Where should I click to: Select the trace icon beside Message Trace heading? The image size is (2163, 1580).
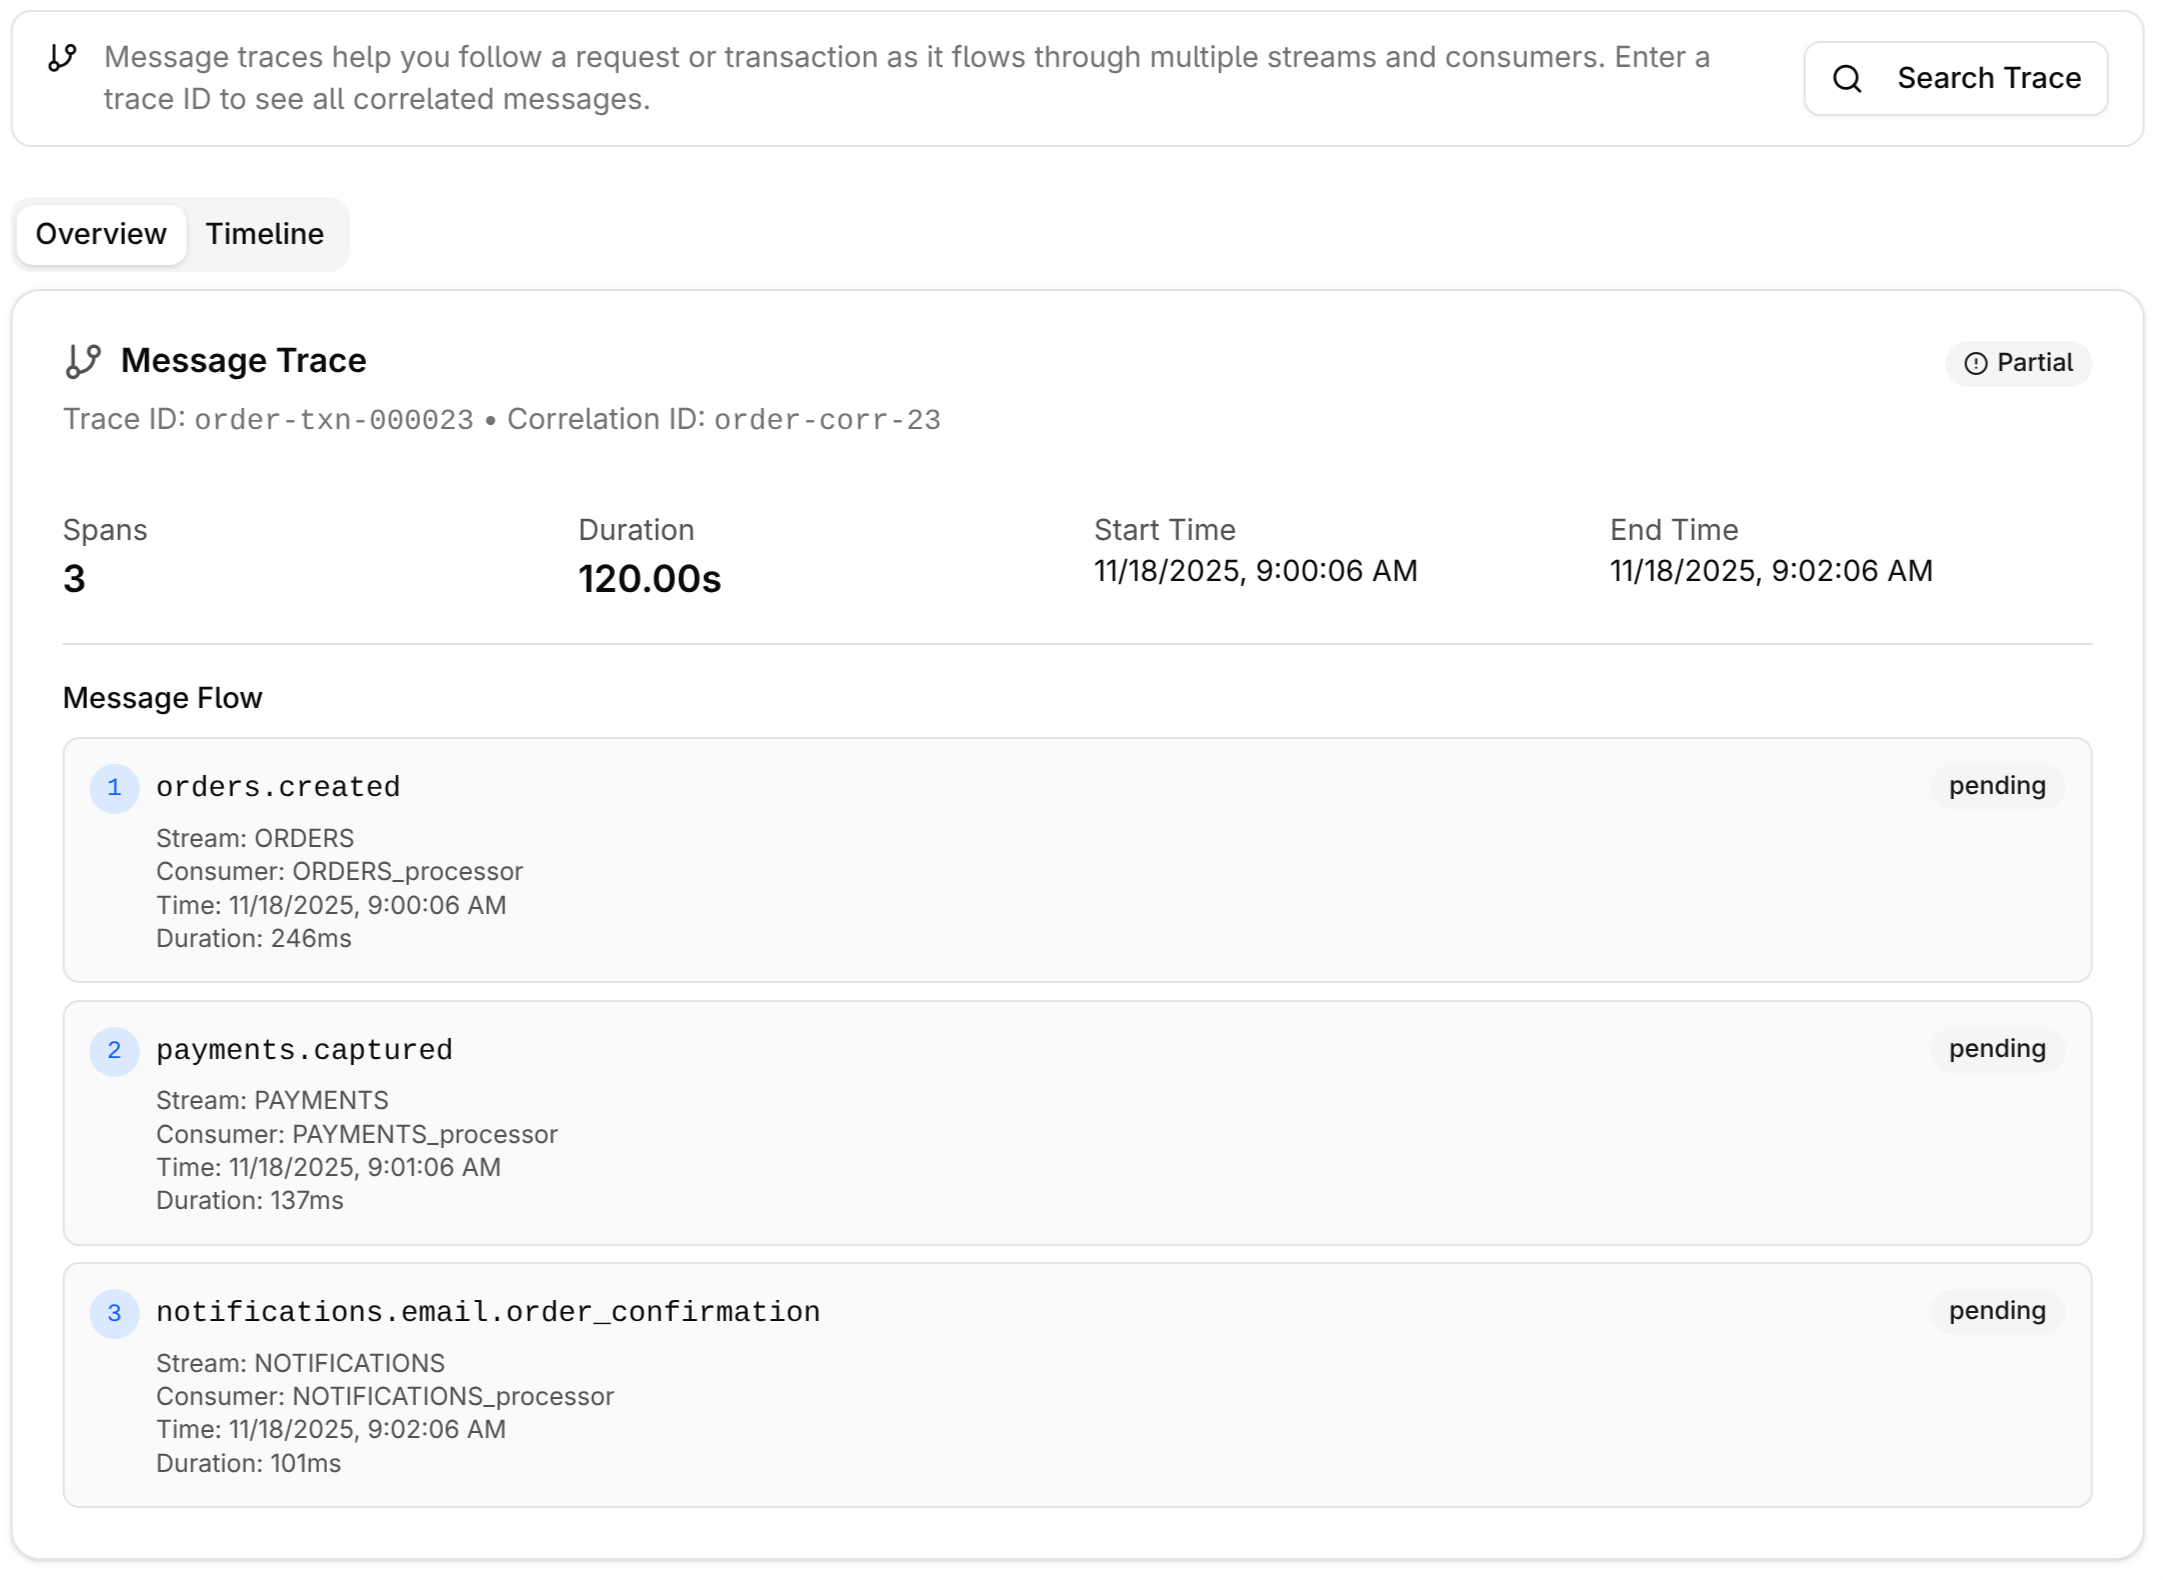(83, 359)
